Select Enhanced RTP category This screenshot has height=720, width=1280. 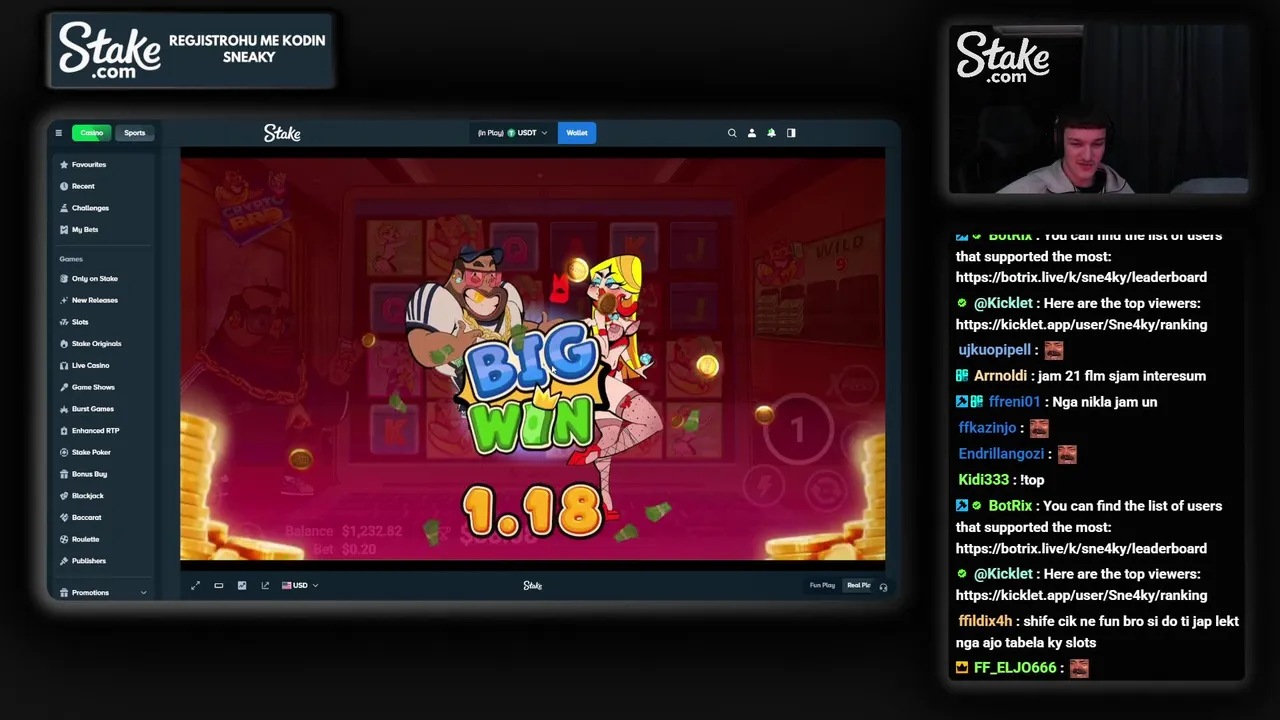point(95,431)
